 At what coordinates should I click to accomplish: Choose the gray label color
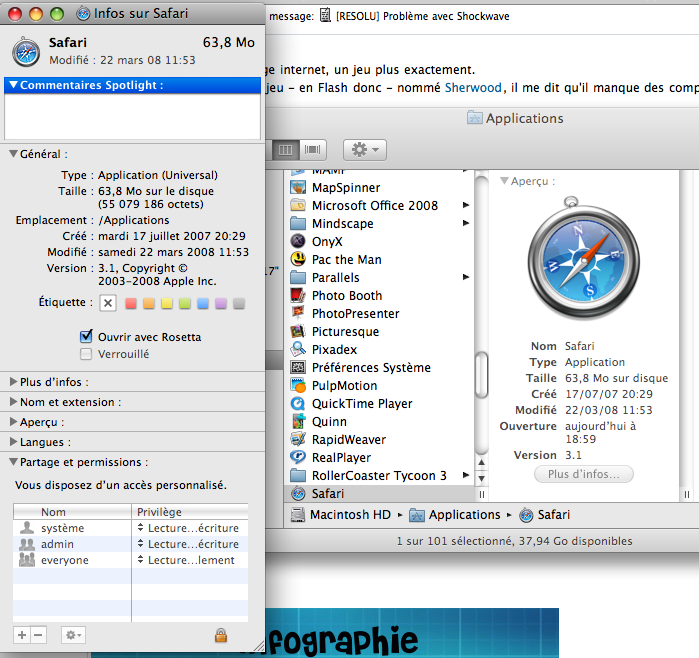coord(239,304)
